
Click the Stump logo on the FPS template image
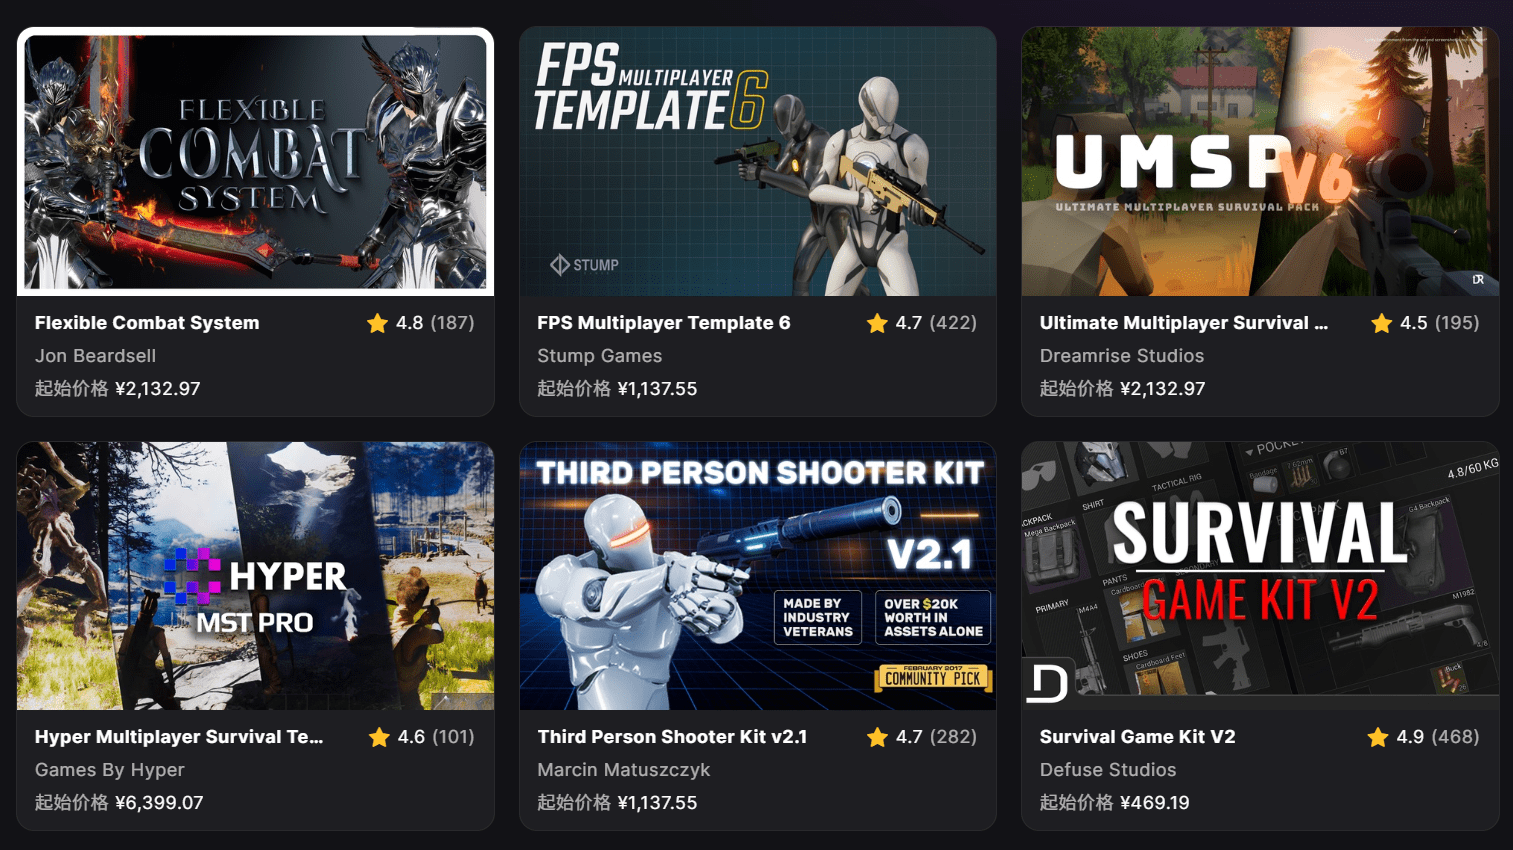[585, 265]
